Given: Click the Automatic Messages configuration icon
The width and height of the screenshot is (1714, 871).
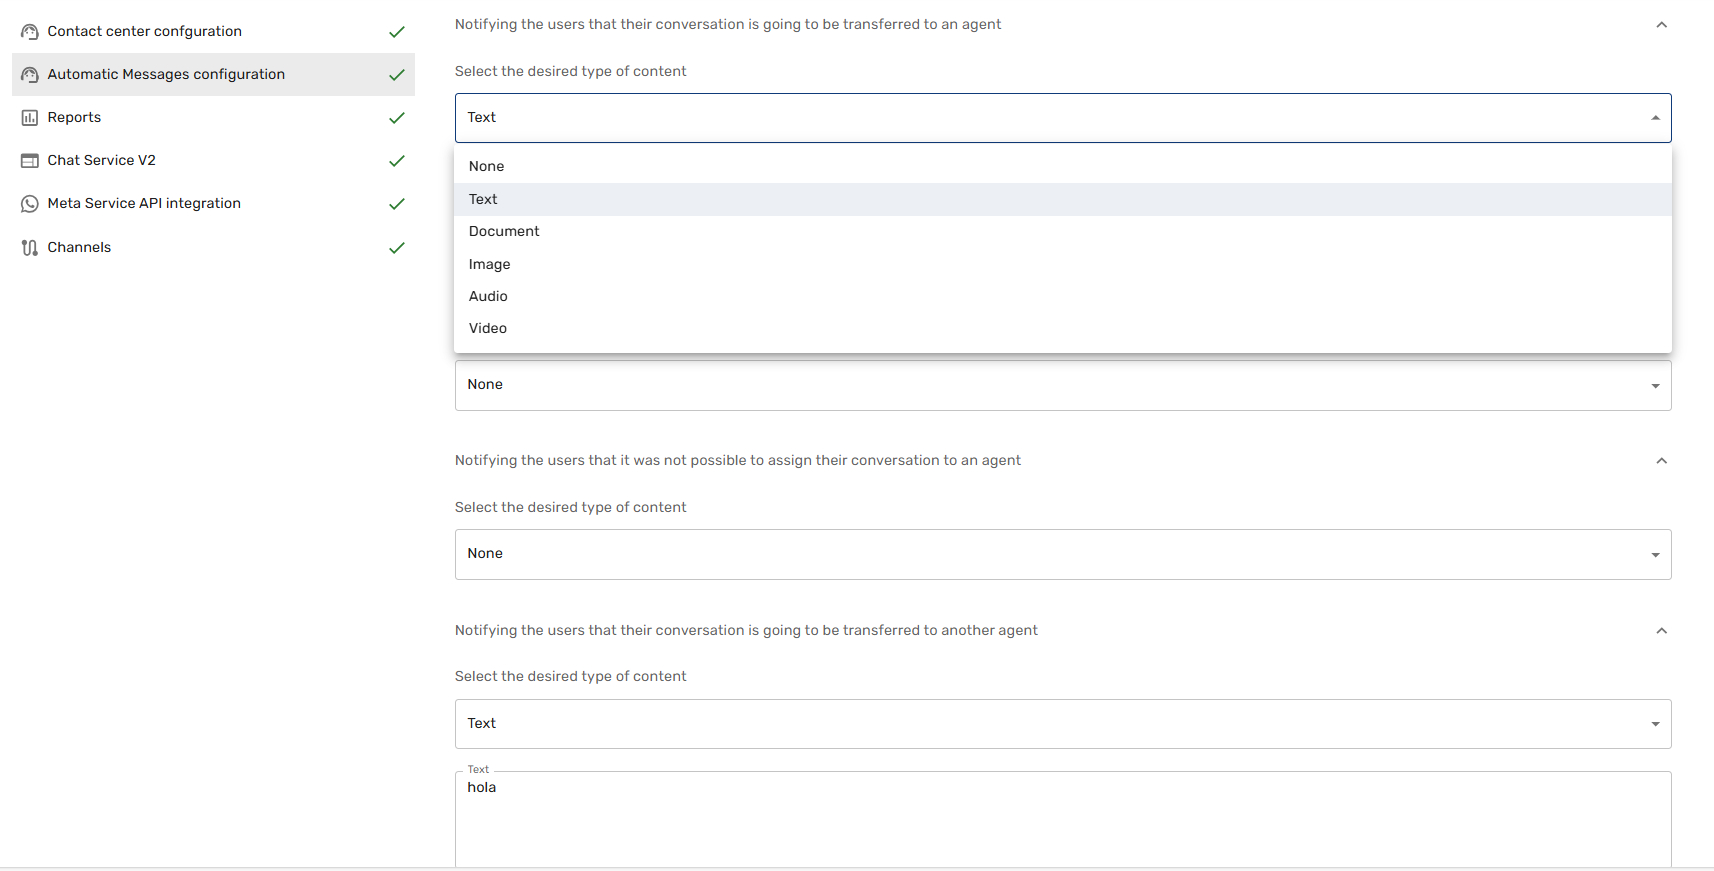Looking at the screenshot, I should (x=30, y=75).
